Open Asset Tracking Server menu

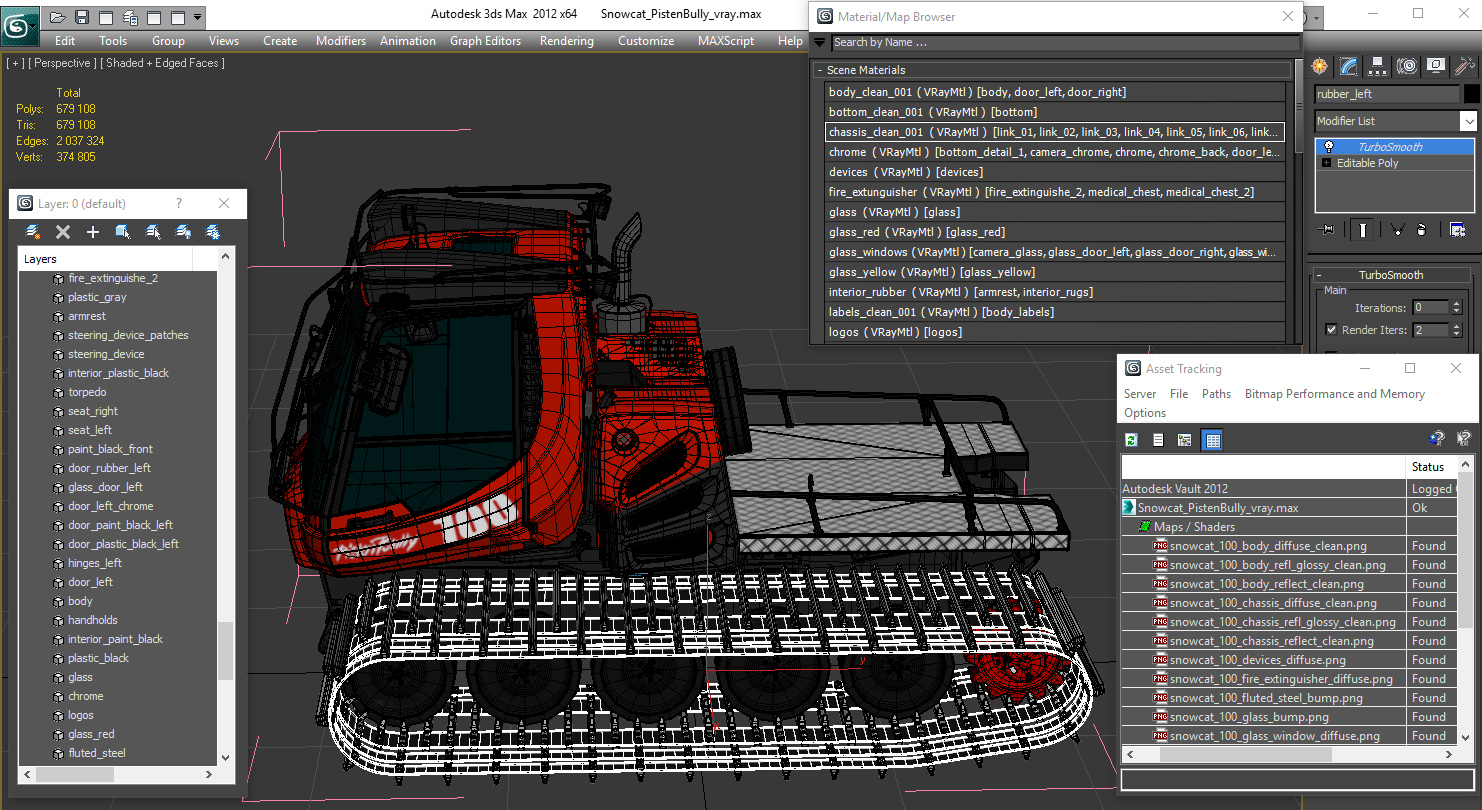point(1140,394)
